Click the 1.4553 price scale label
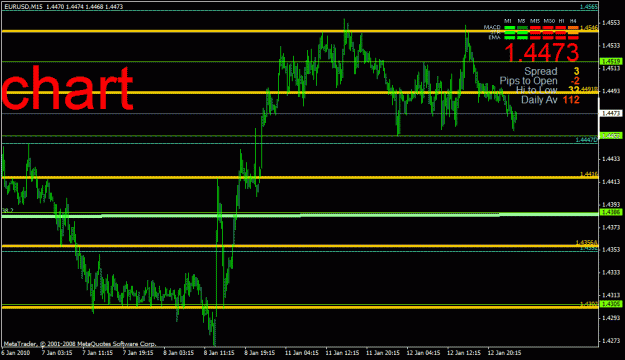The height and width of the screenshot is (360, 625). (611, 23)
